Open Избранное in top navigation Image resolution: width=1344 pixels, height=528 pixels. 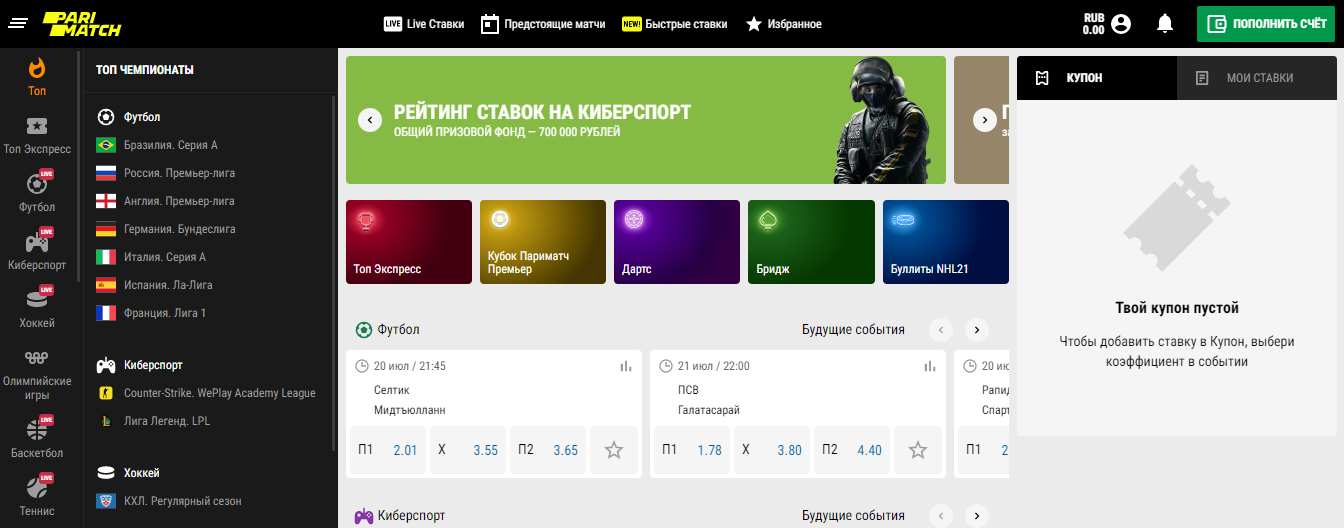point(783,24)
